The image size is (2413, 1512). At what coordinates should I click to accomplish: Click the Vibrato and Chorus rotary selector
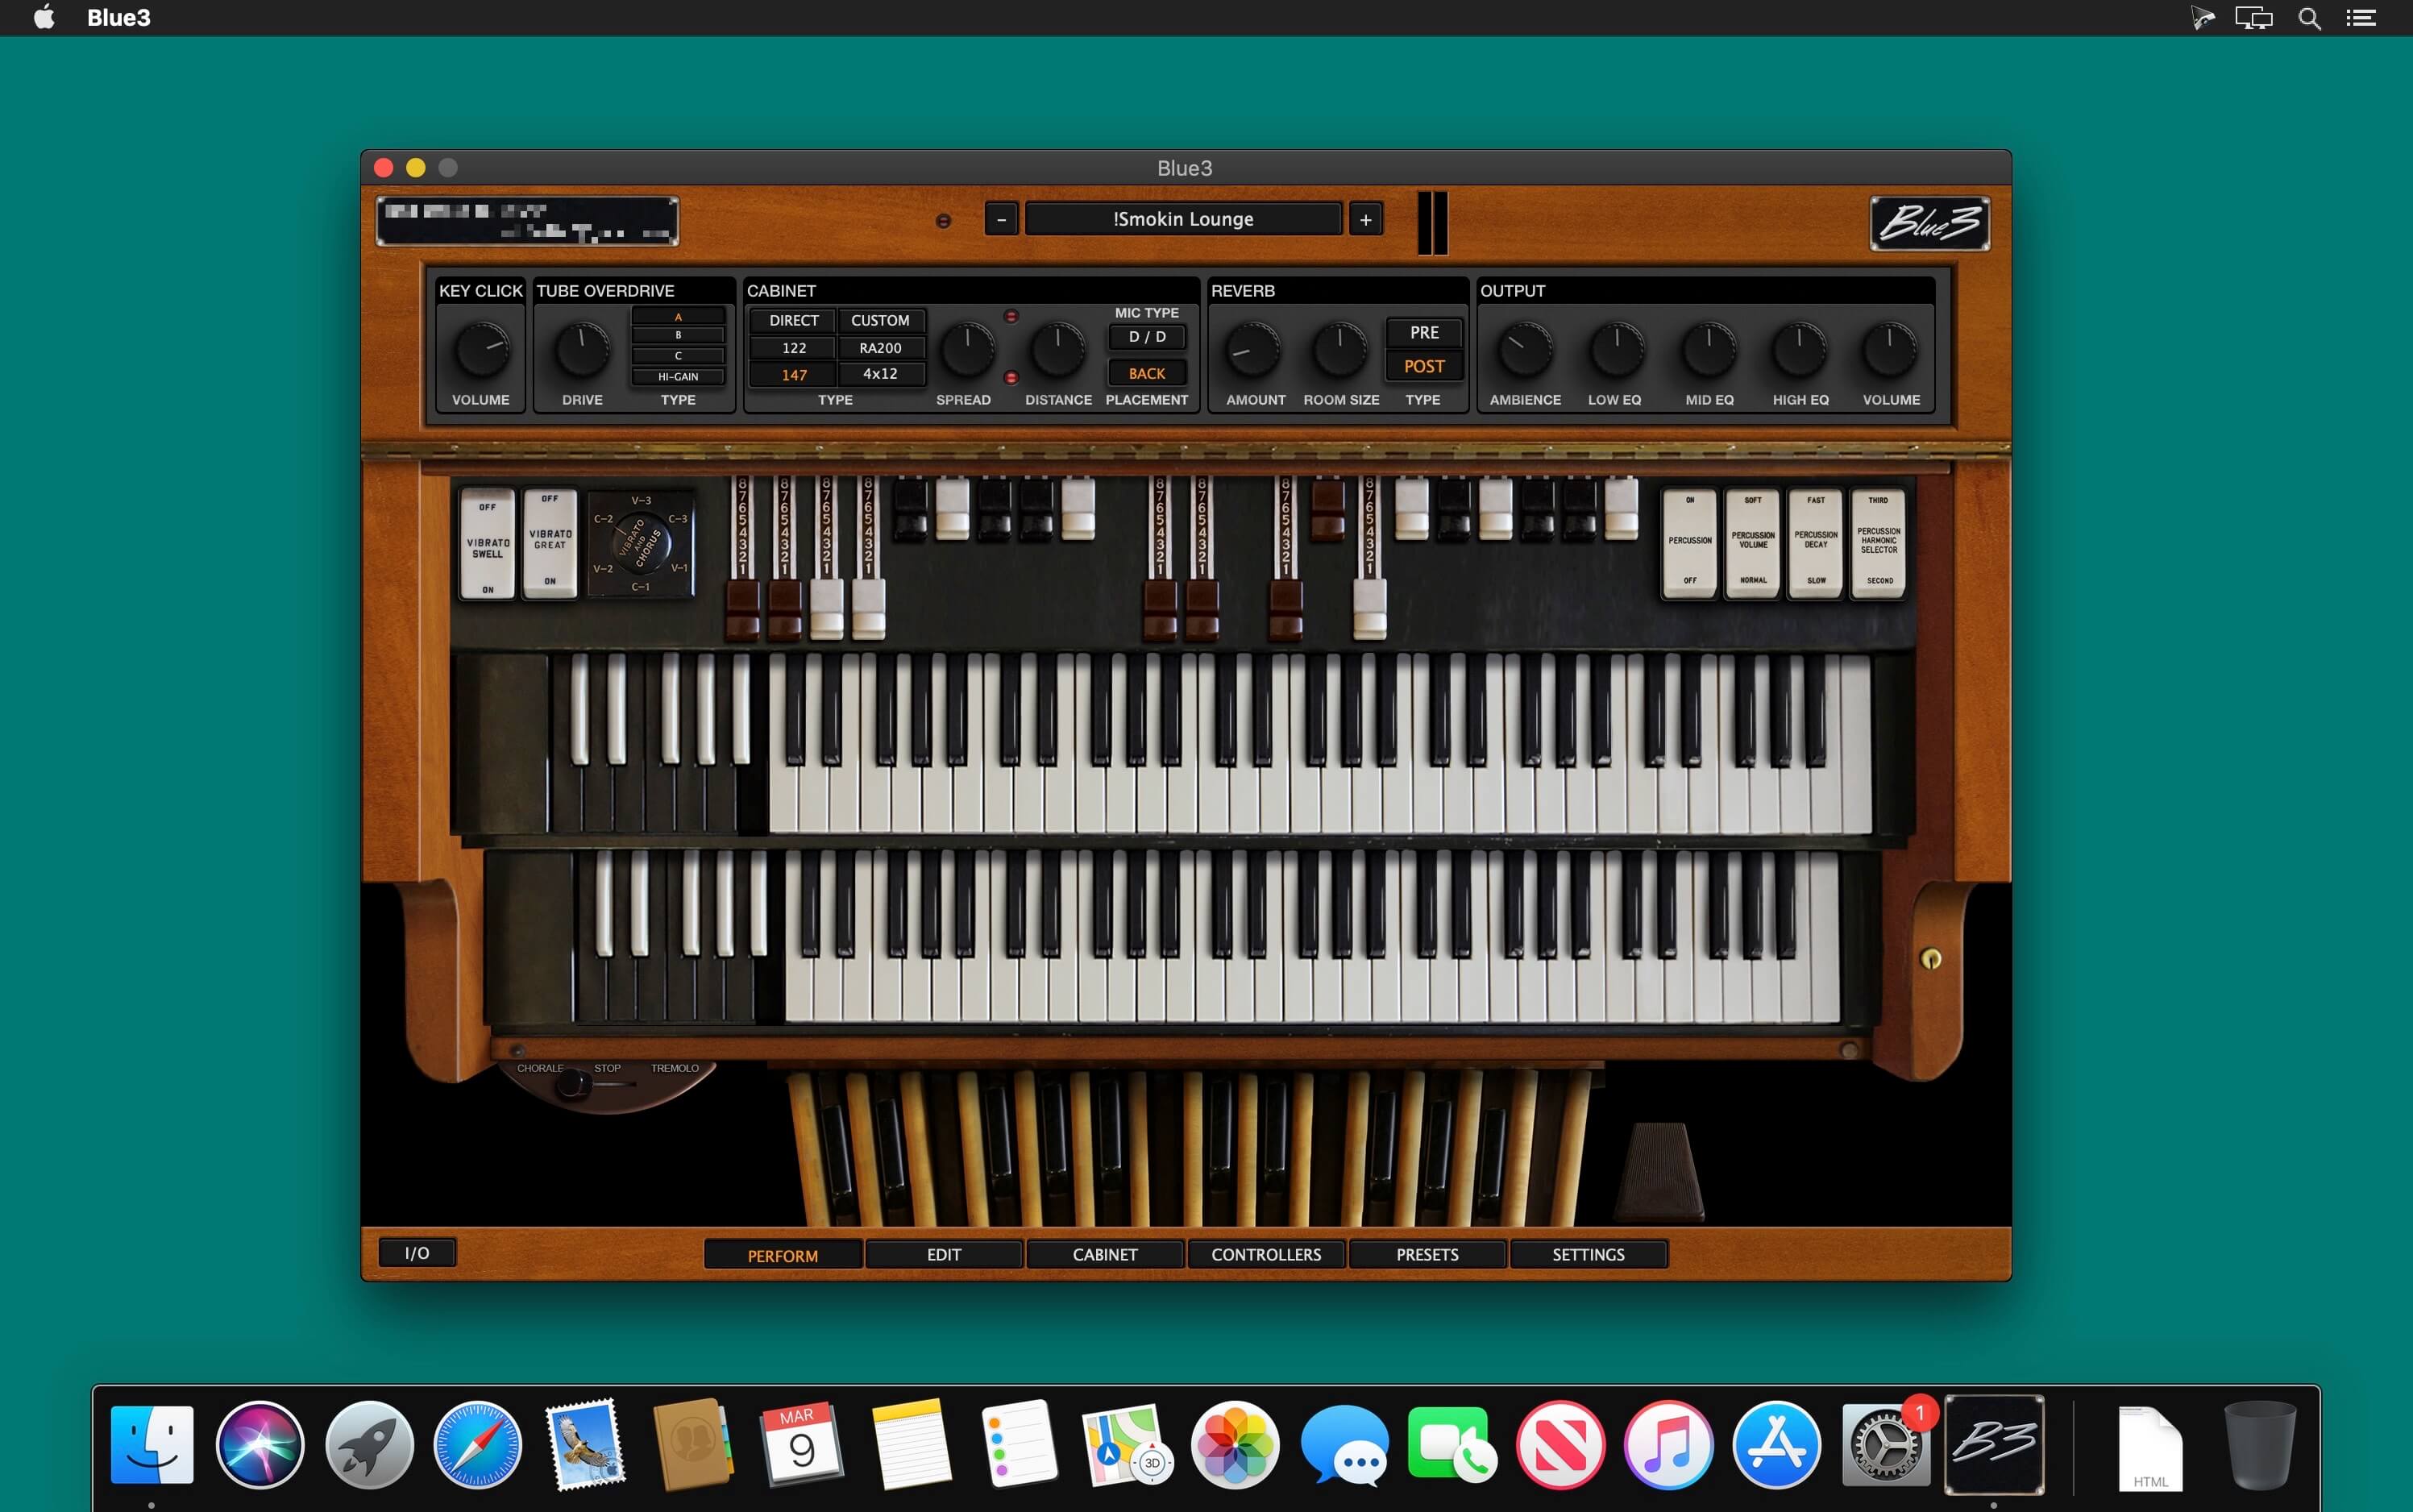coord(640,544)
